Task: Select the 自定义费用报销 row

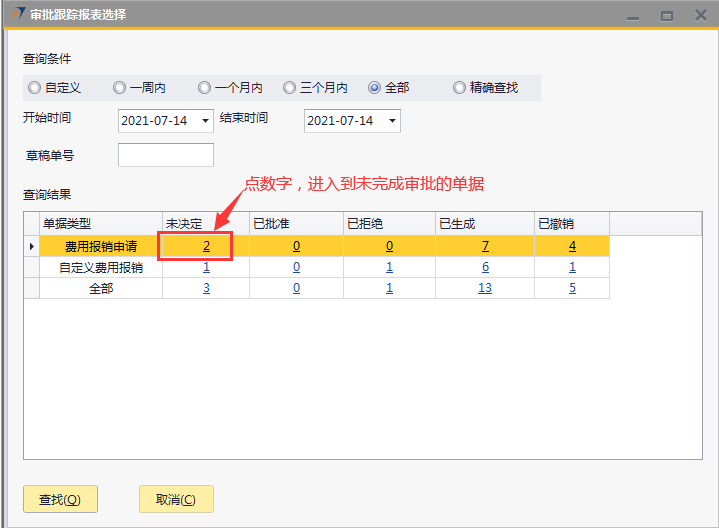Action: click(100, 267)
